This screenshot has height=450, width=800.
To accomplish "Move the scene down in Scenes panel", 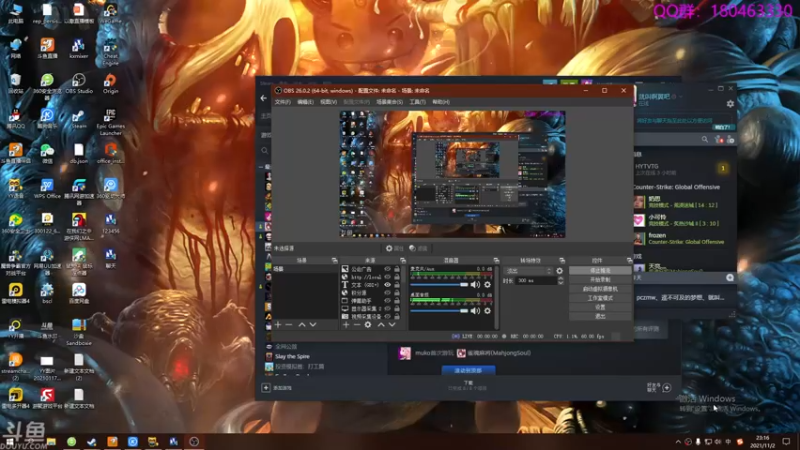I will (313, 324).
